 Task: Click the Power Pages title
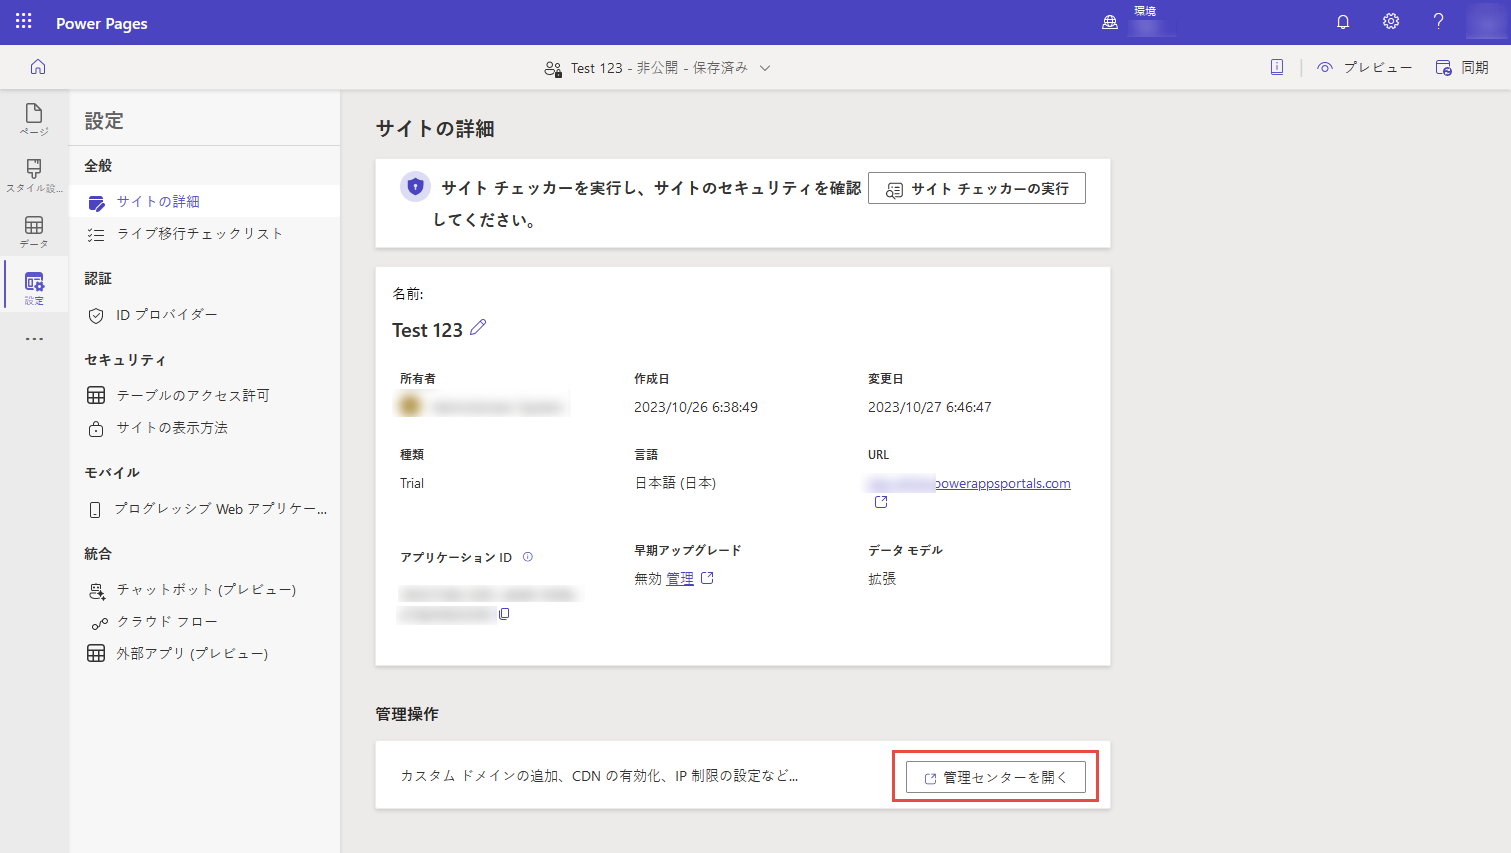pyautogui.click(x=102, y=23)
